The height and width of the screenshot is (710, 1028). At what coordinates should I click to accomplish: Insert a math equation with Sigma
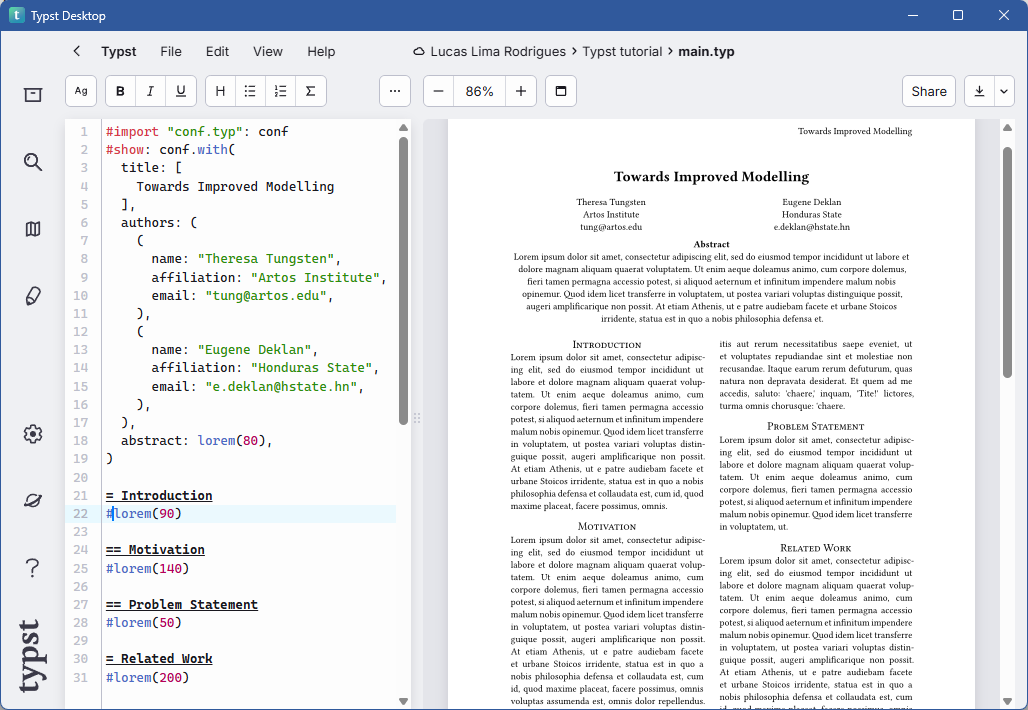[310, 91]
